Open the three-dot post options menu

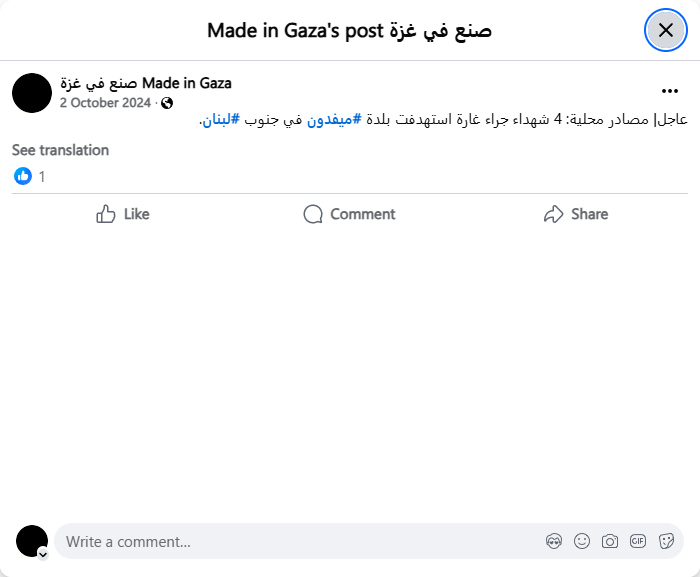[670, 91]
